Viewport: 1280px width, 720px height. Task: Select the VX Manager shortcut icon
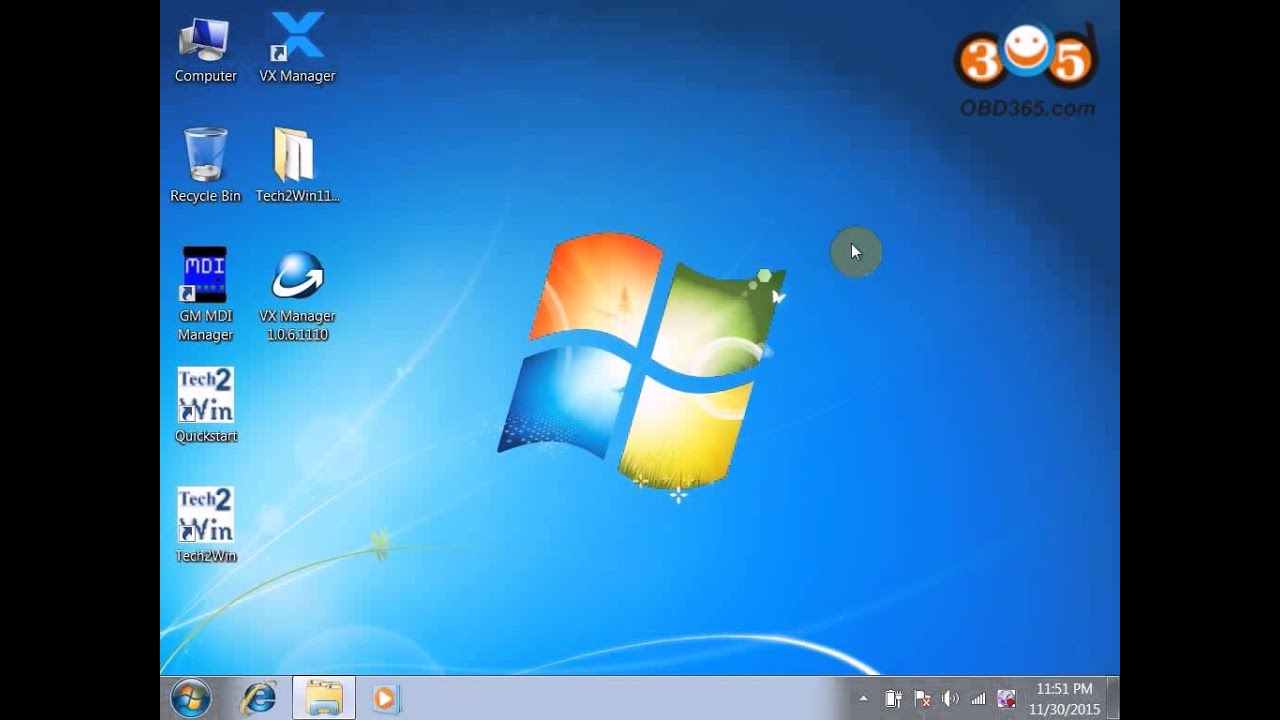click(x=297, y=48)
